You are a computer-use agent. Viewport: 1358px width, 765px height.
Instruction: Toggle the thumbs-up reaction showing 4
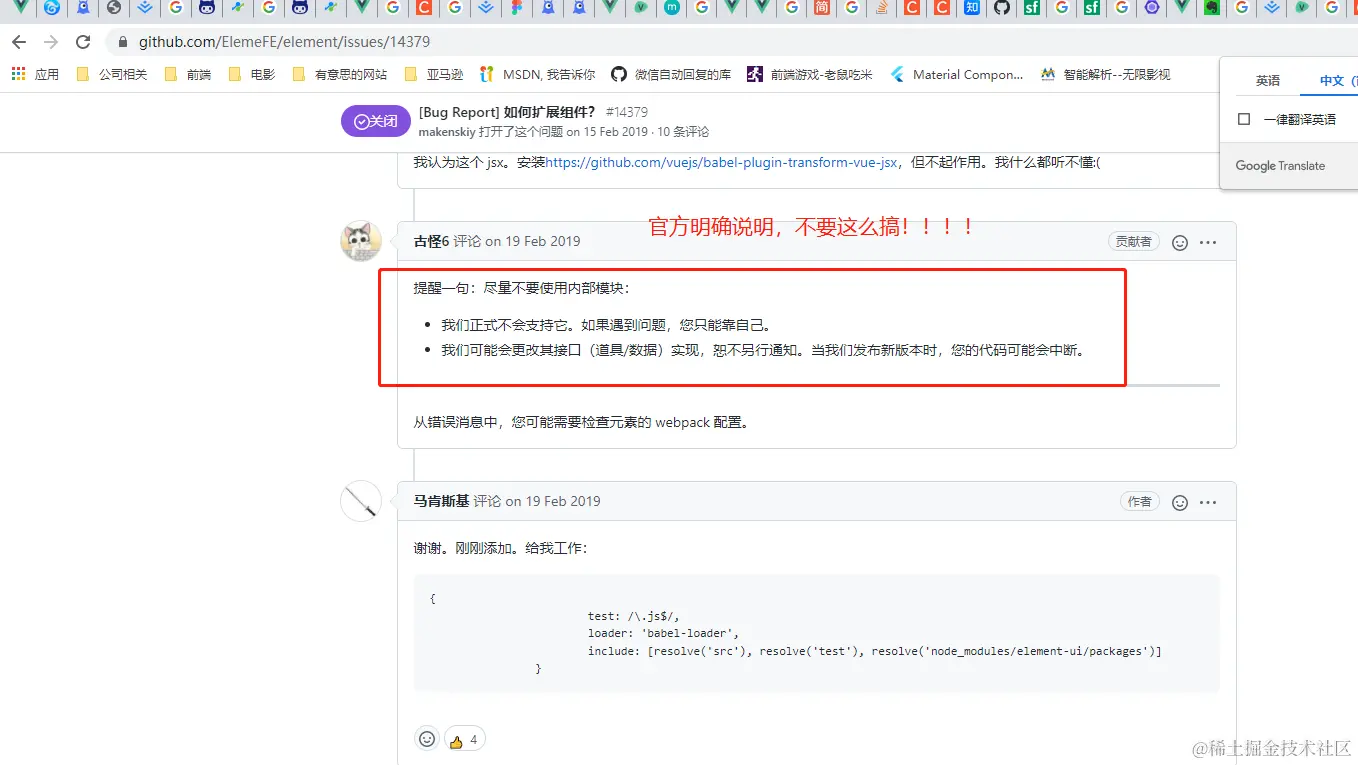pyautogui.click(x=464, y=739)
